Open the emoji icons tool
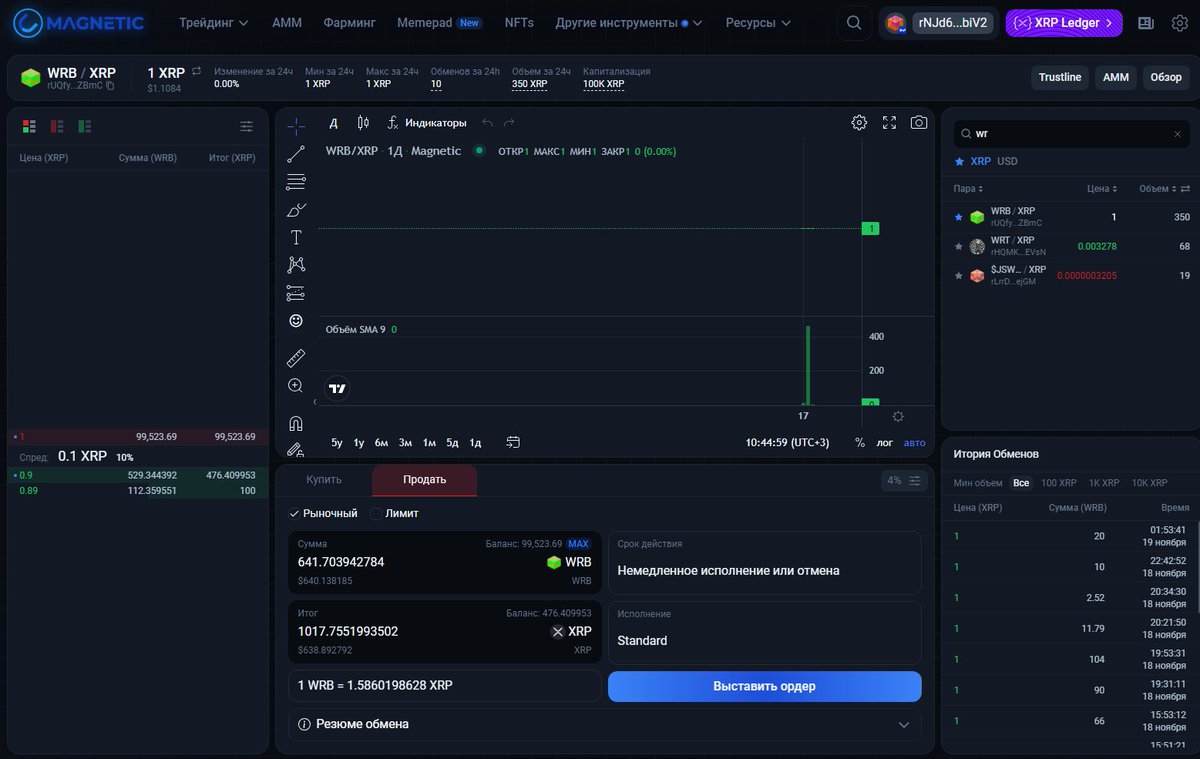This screenshot has width=1200, height=759. coord(296,321)
